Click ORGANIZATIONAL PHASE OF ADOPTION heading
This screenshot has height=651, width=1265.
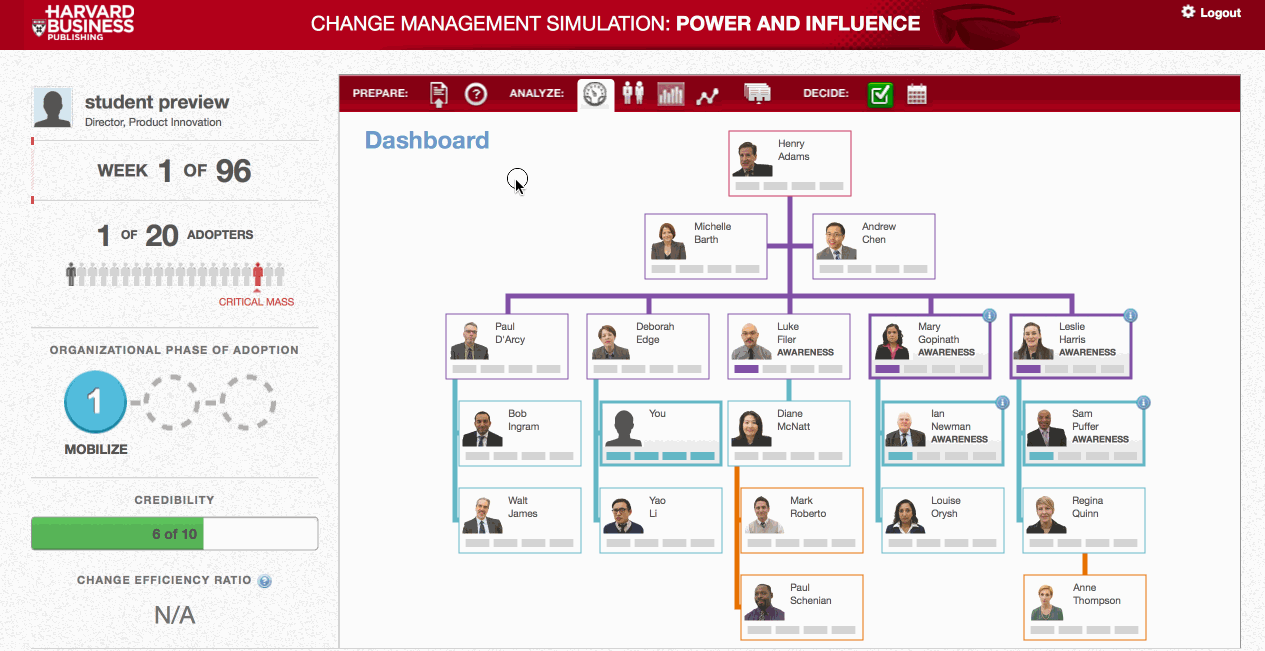pyautogui.click(x=174, y=350)
